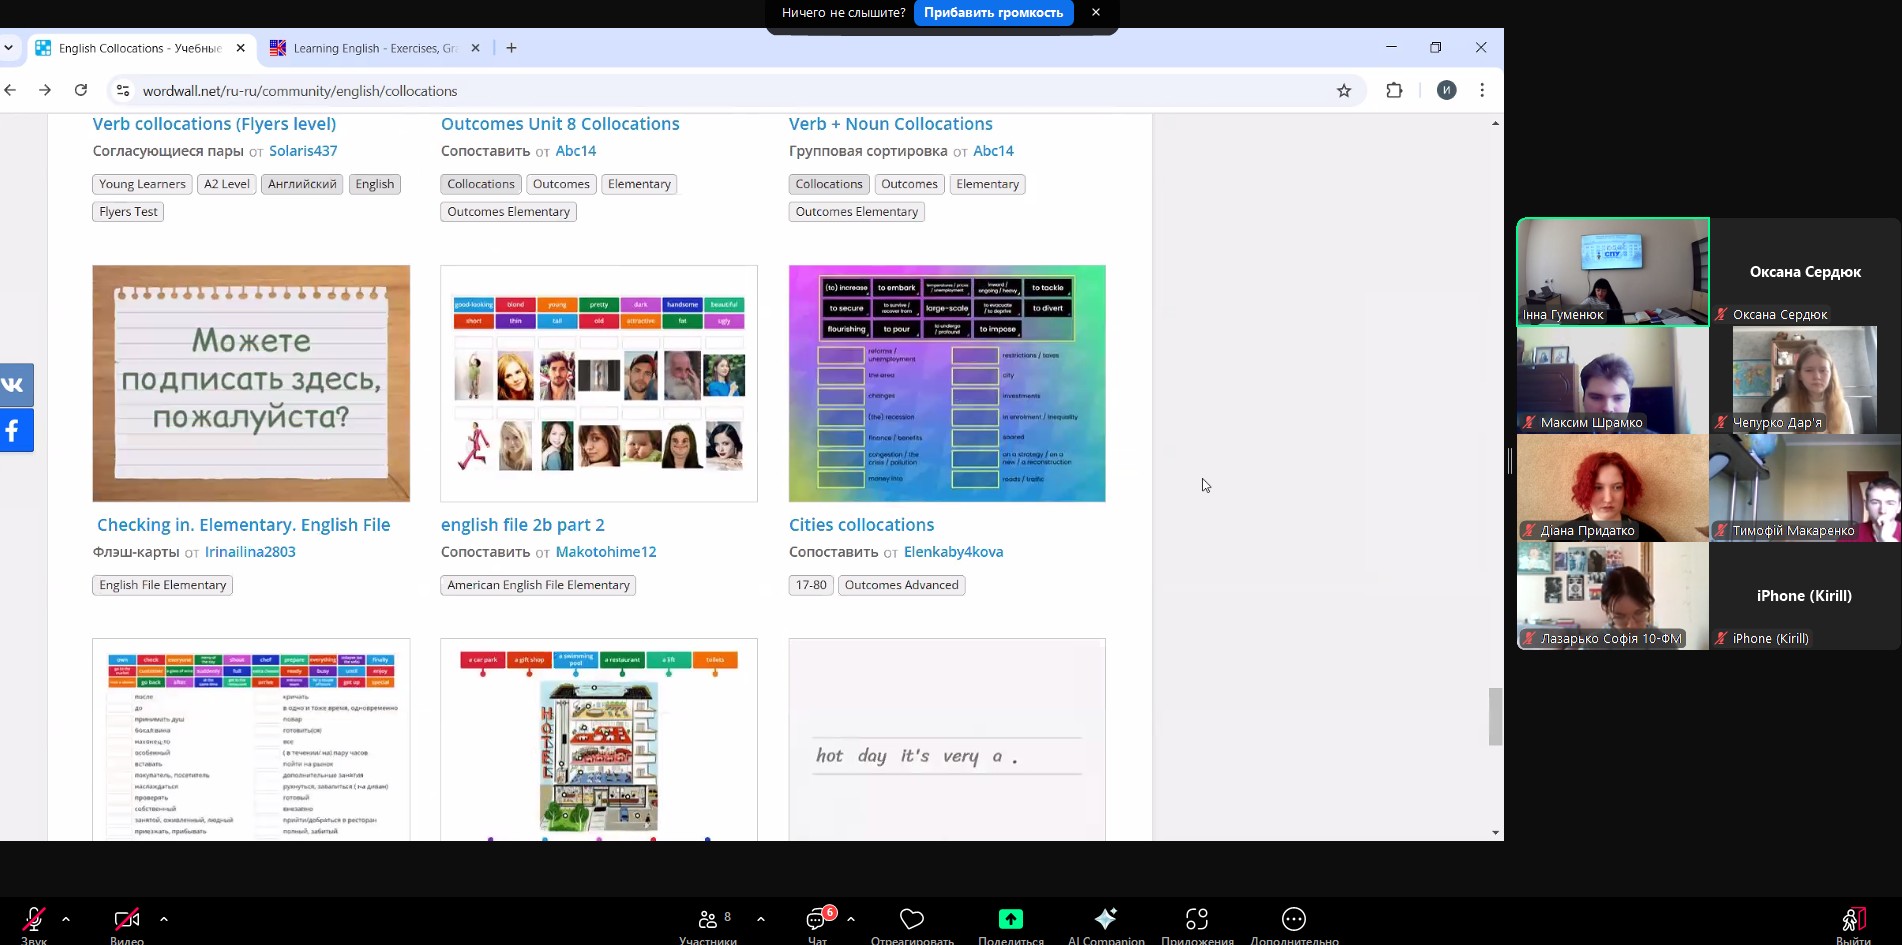Expand audio options arrow next to Звук
The height and width of the screenshot is (945, 1902).
[66, 919]
